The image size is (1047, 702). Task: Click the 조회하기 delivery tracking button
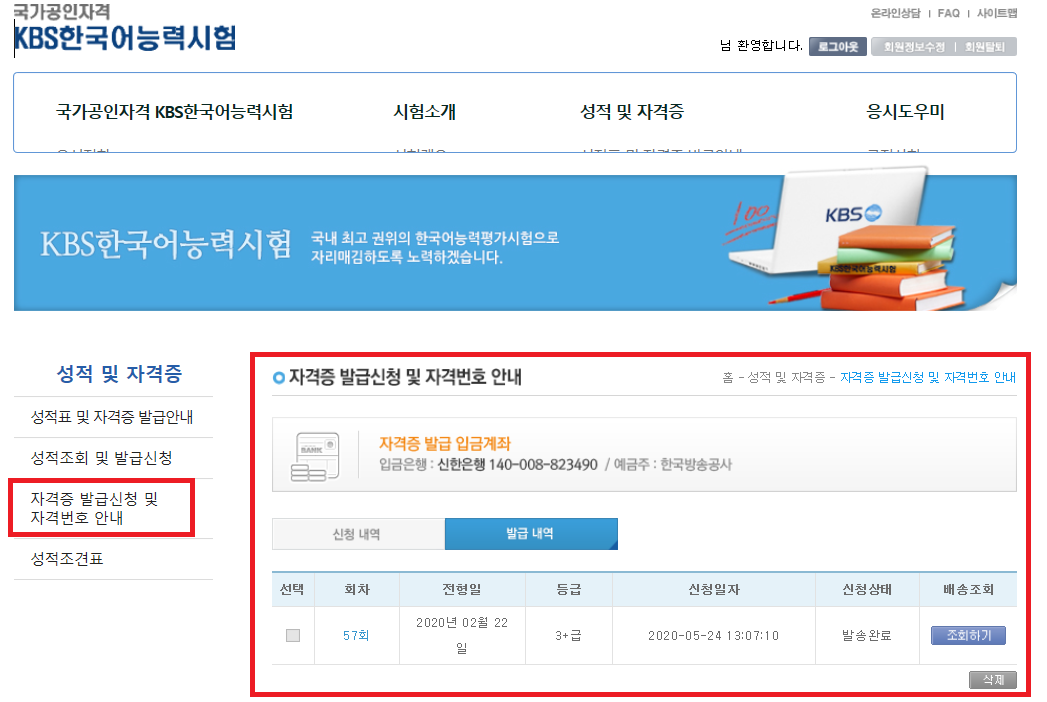point(968,635)
